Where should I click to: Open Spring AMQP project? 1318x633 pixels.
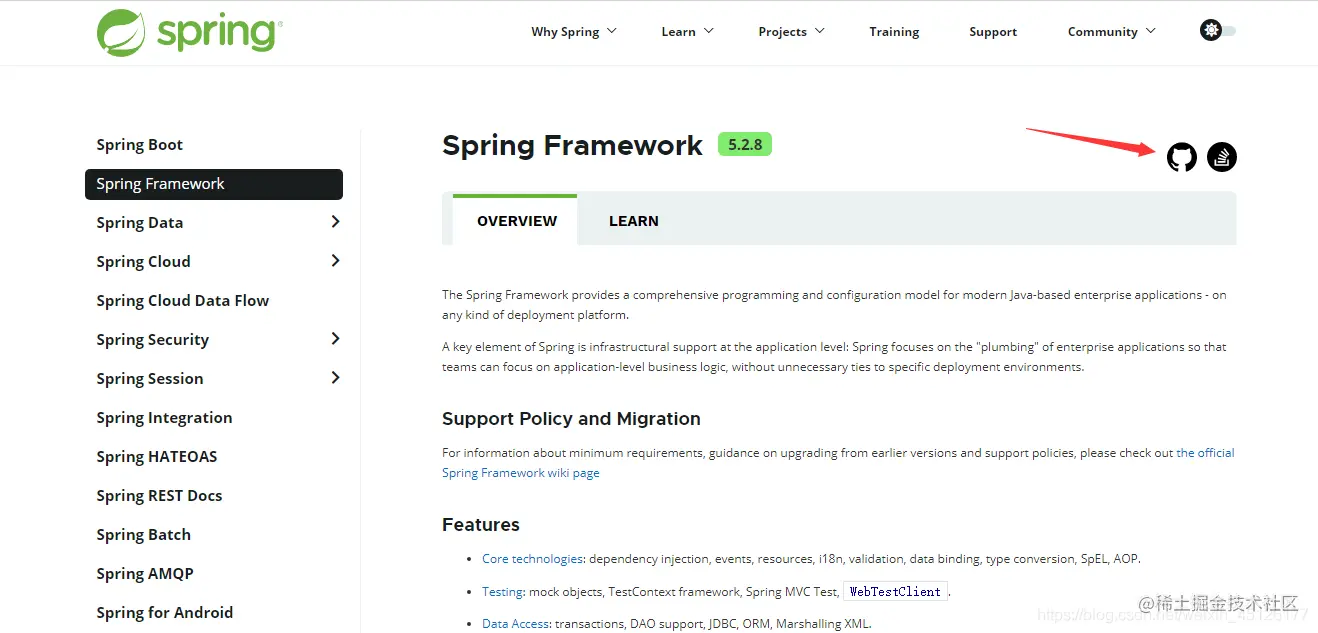(x=145, y=574)
